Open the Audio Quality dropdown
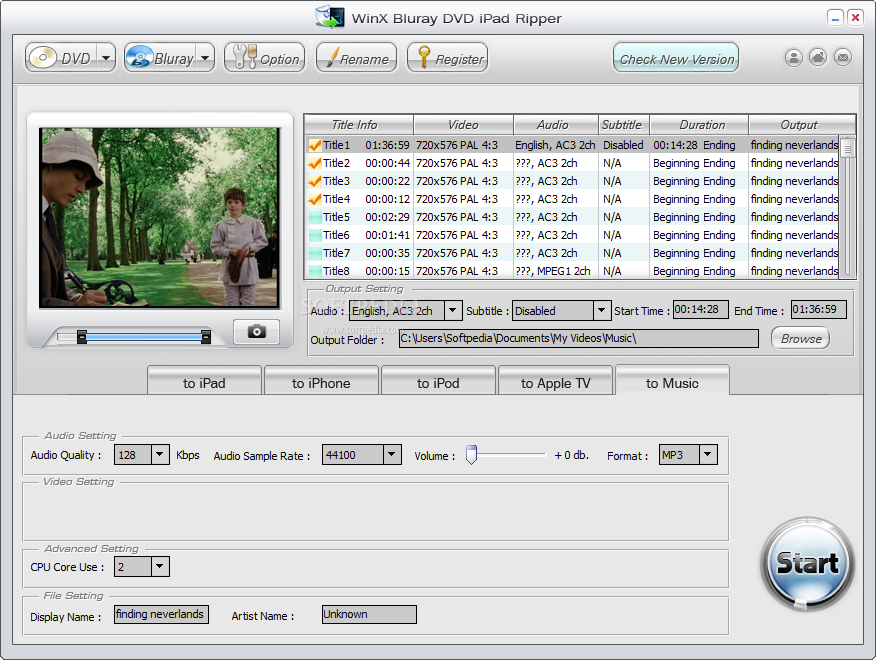Image resolution: width=876 pixels, height=660 pixels. coord(160,455)
